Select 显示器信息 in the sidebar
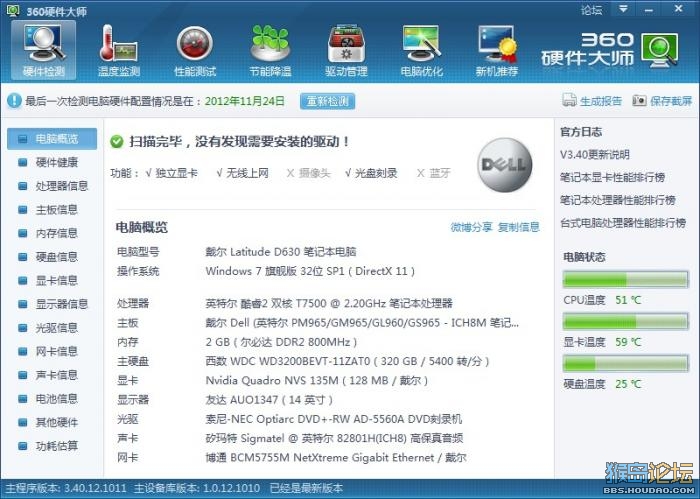 [62, 304]
